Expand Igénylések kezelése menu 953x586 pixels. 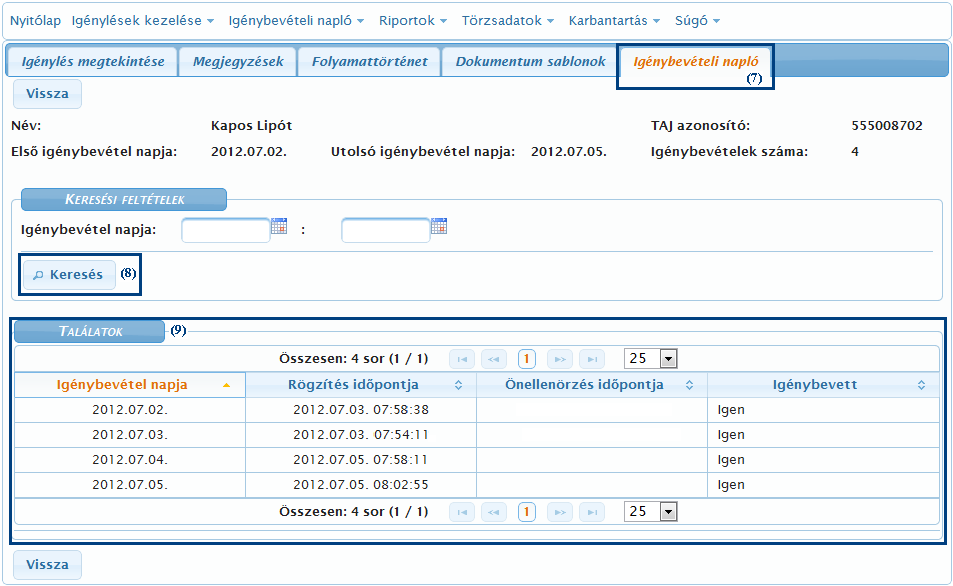coord(143,21)
